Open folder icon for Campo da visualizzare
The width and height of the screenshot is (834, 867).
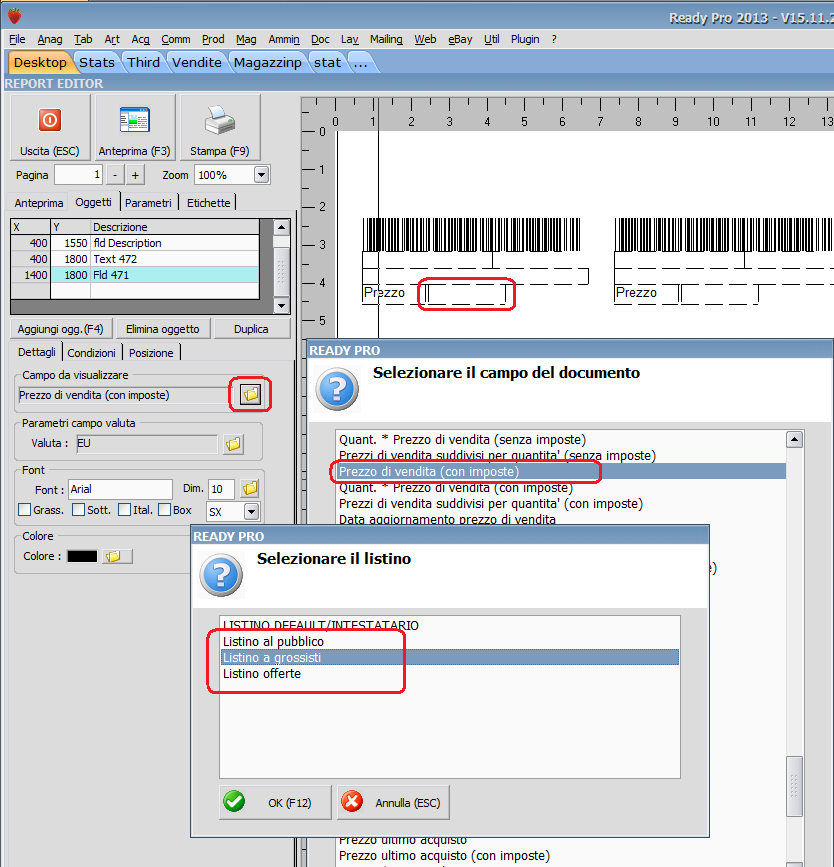(251, 394)
